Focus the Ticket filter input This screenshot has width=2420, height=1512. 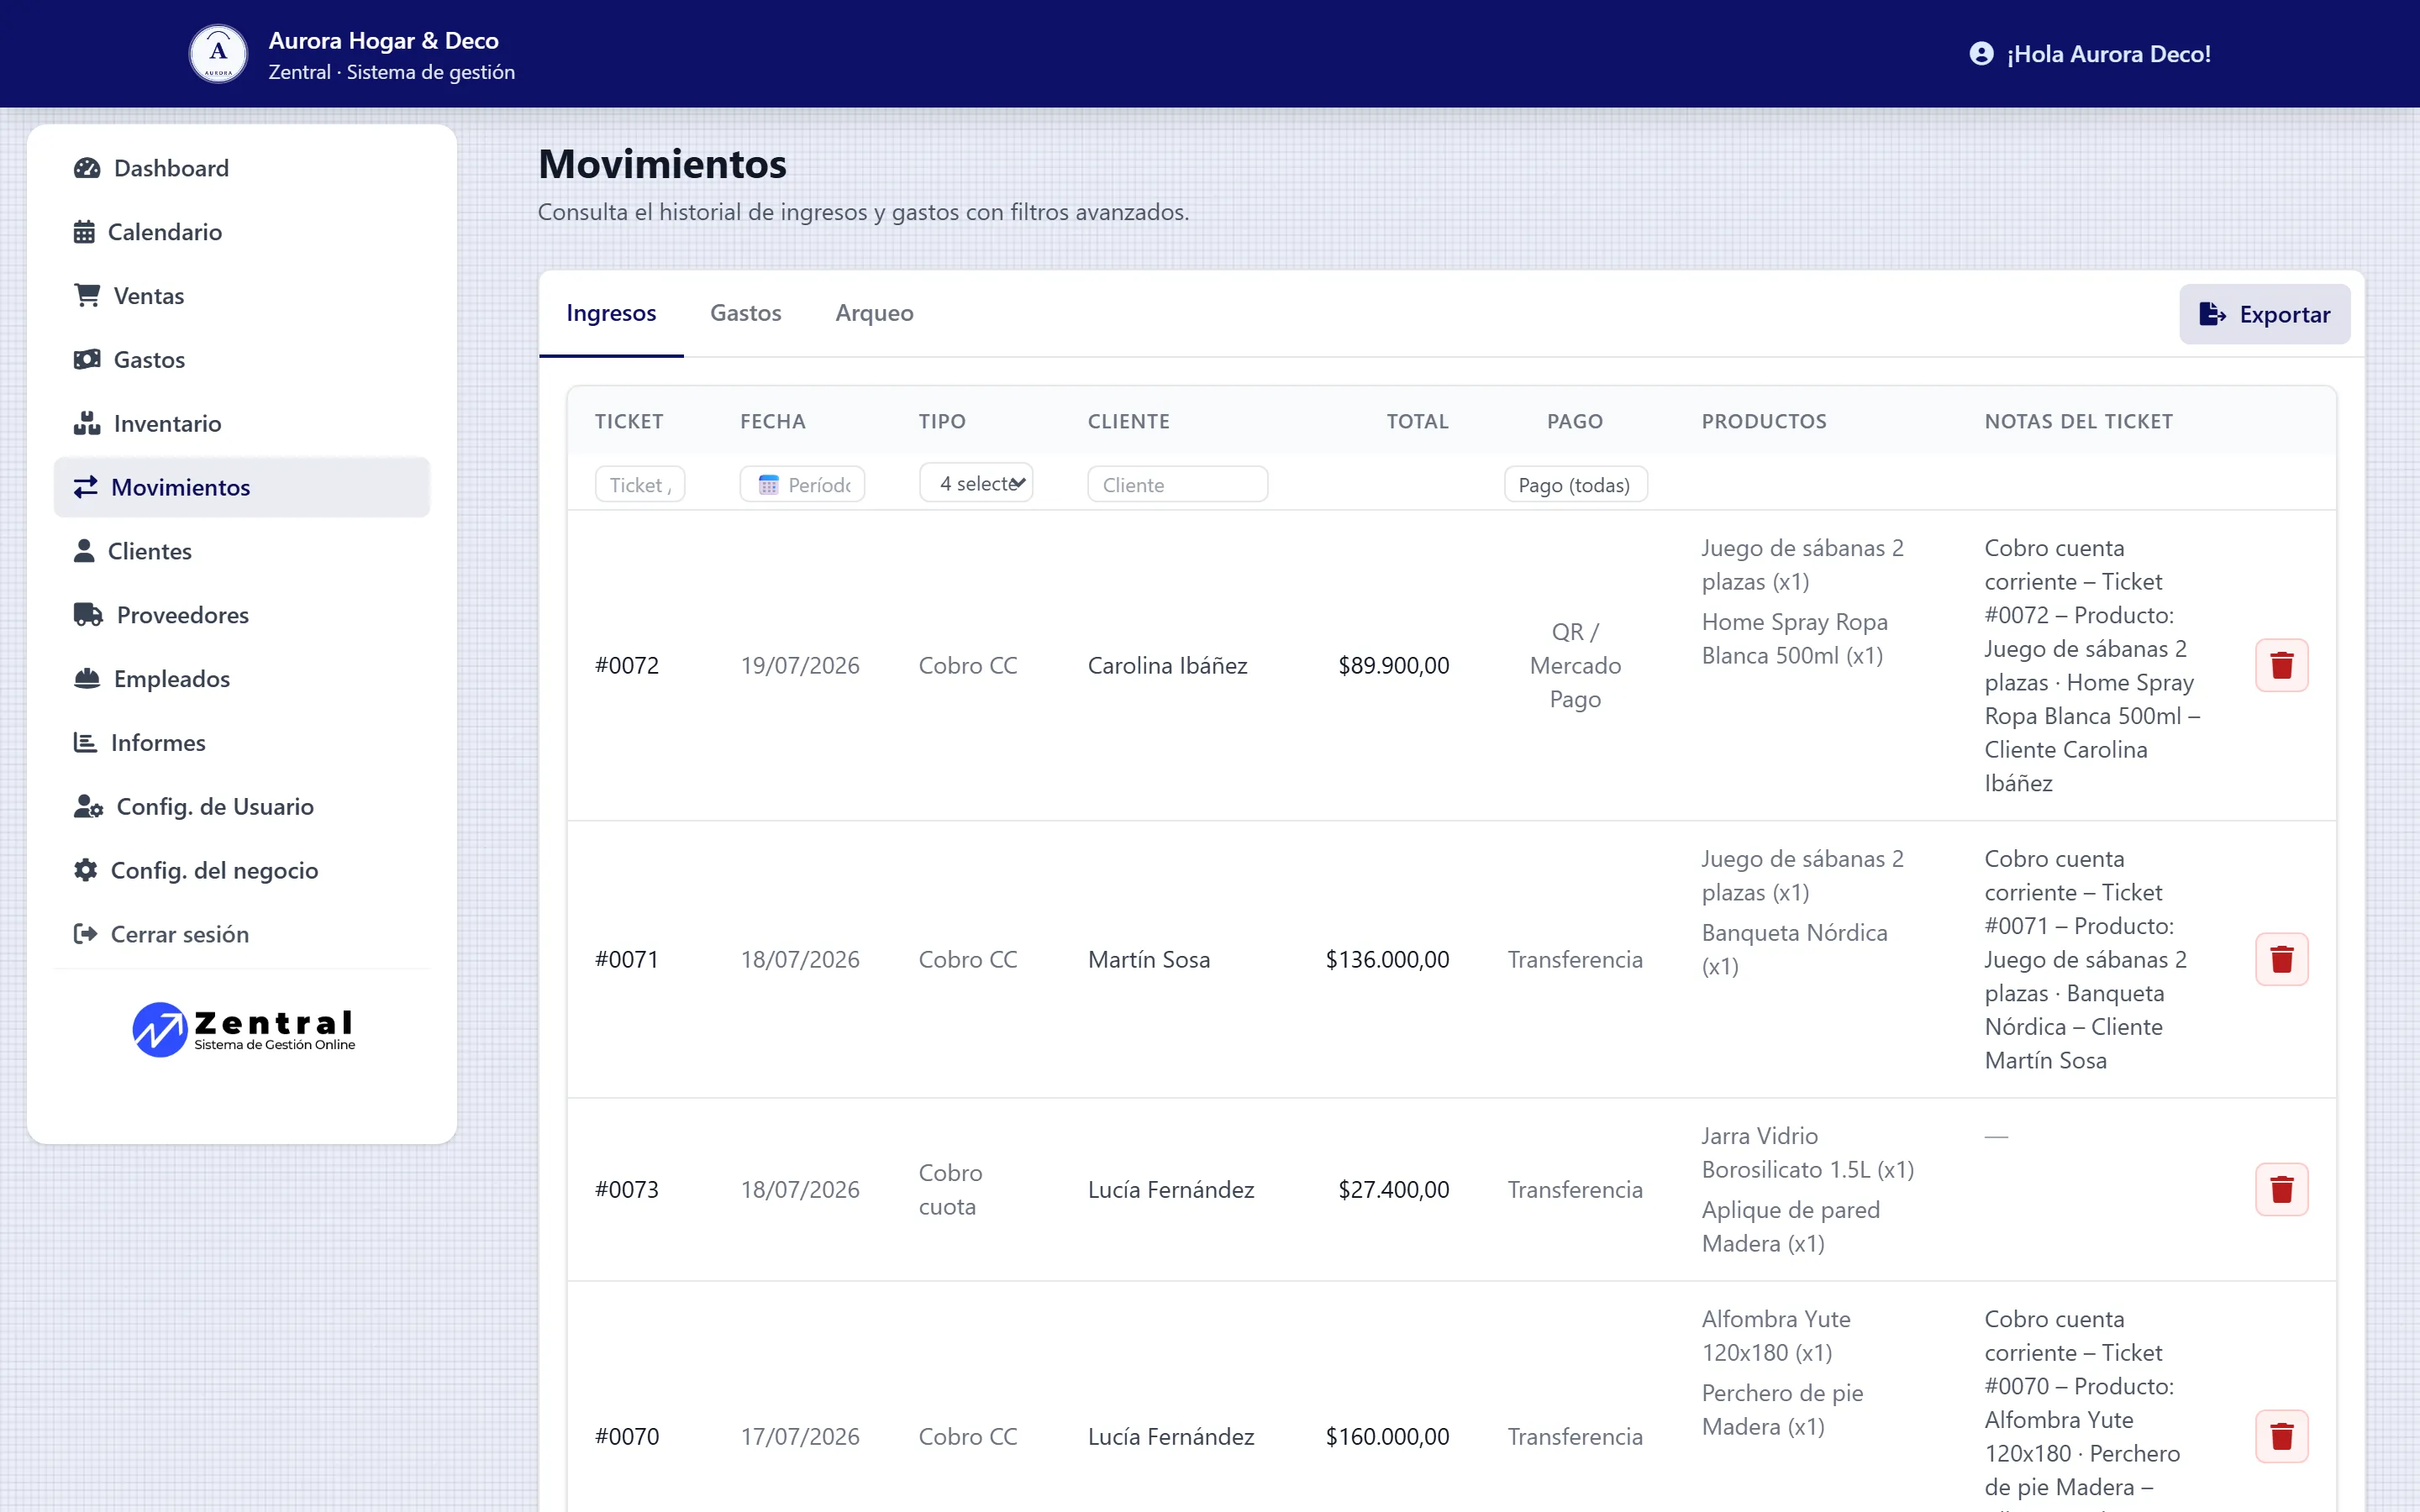click(x=640, y=485)
